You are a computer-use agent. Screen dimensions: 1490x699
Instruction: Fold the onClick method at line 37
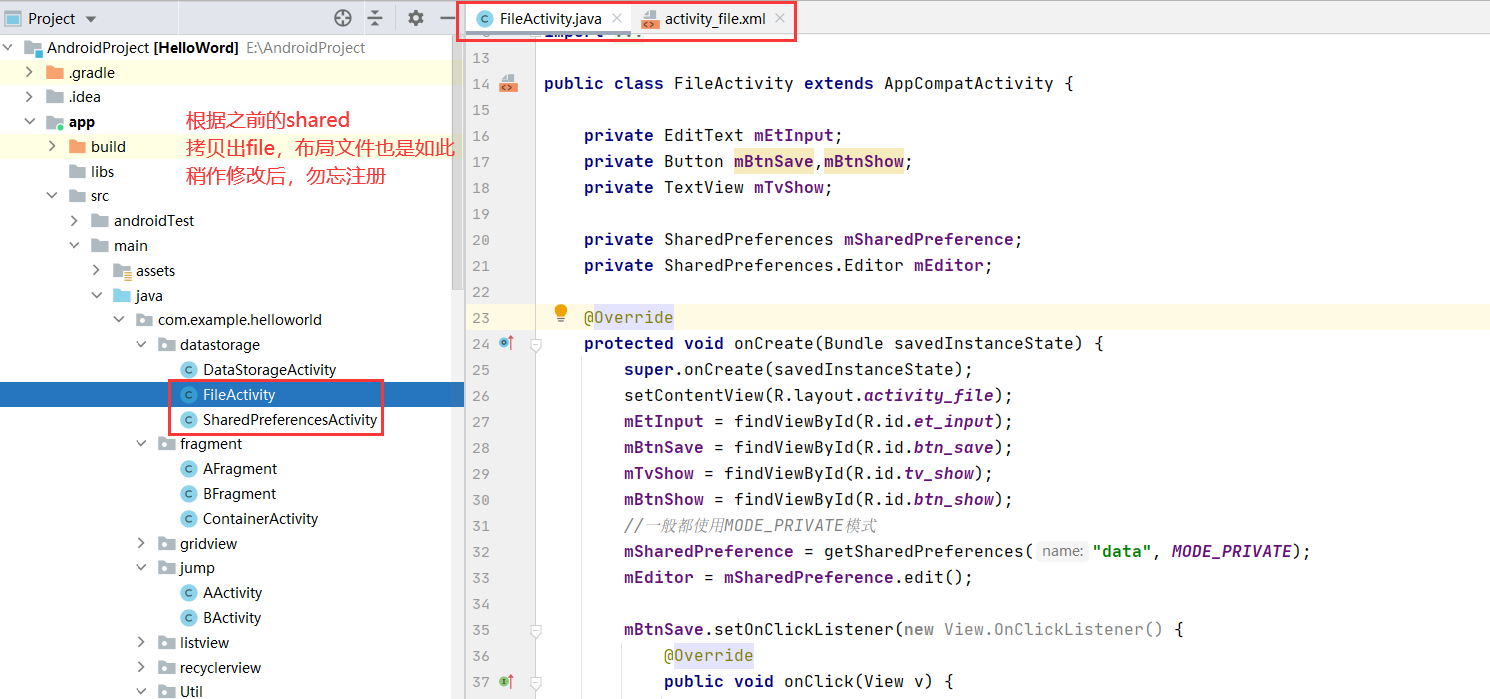[536, 682]
